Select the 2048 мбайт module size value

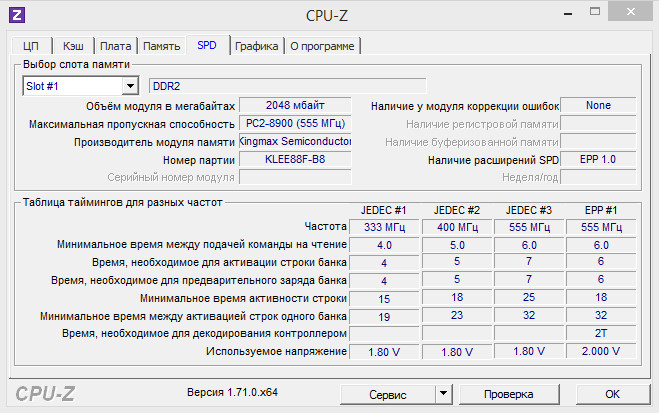click(295, 105)
